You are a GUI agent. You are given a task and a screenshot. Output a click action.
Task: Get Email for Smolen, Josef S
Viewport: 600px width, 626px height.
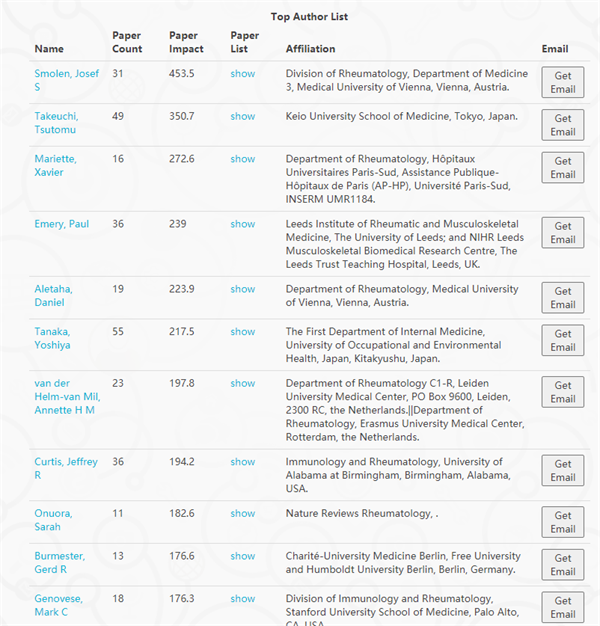click(562, 82)
